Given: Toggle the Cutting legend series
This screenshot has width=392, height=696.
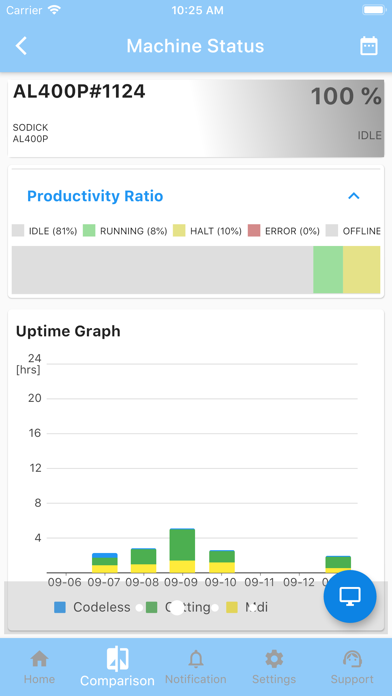Looking at the screenshot, I should (178, 607).
